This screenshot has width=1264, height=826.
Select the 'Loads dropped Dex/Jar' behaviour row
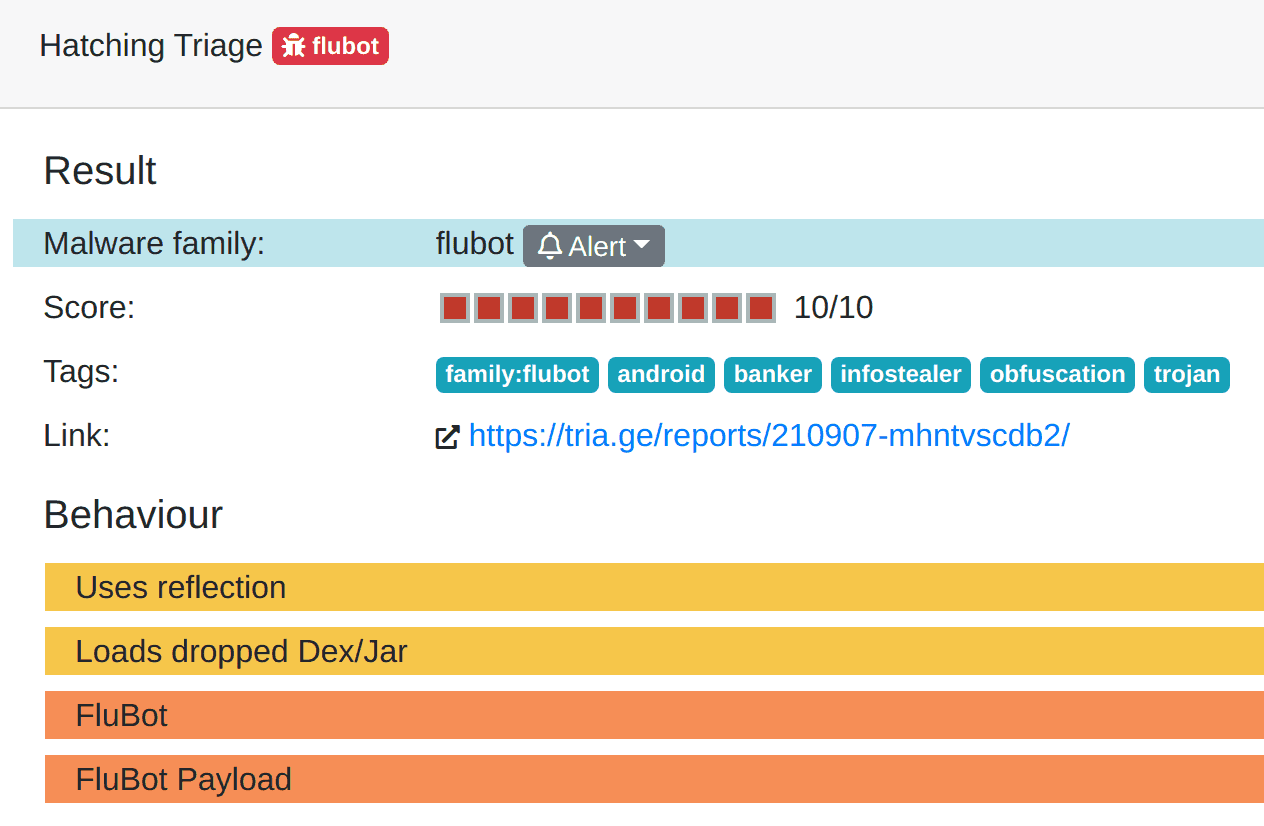(x=654, y=651)
